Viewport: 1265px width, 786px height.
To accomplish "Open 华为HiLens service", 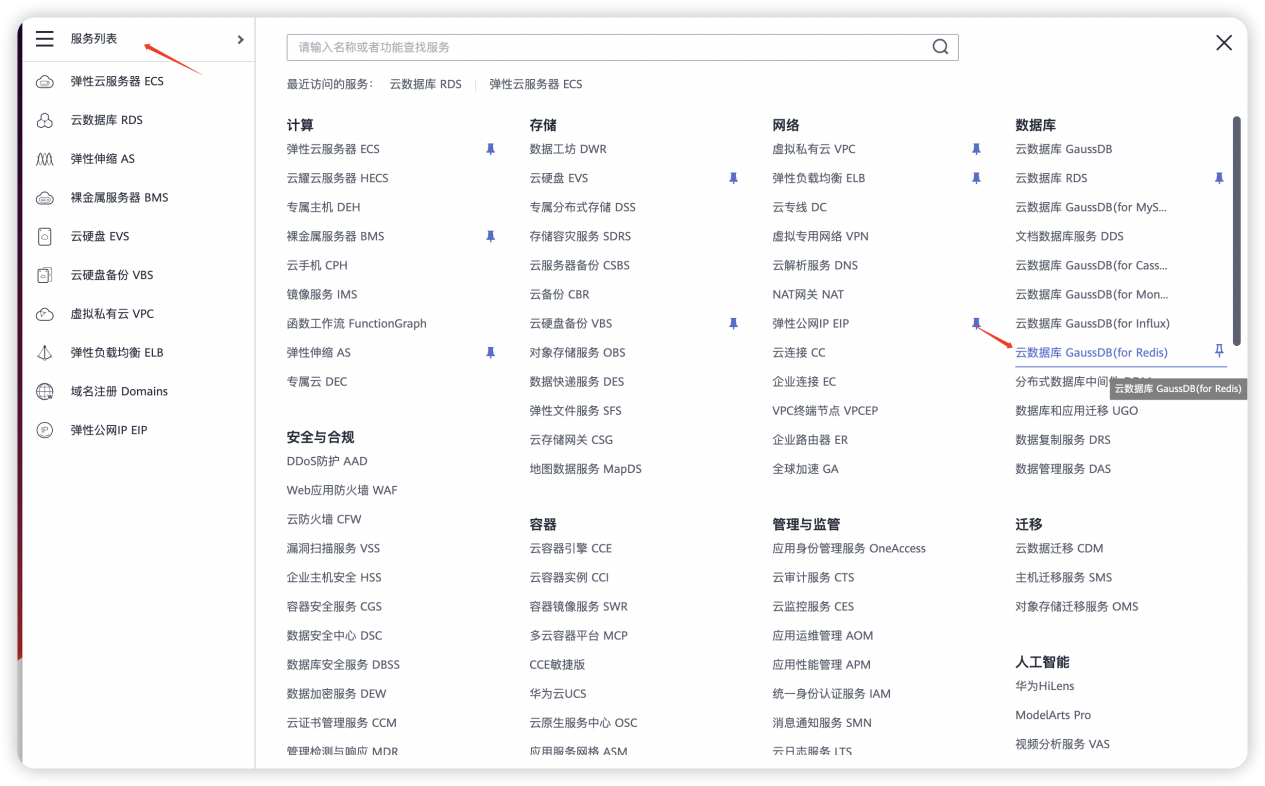I will point(1044,686).
